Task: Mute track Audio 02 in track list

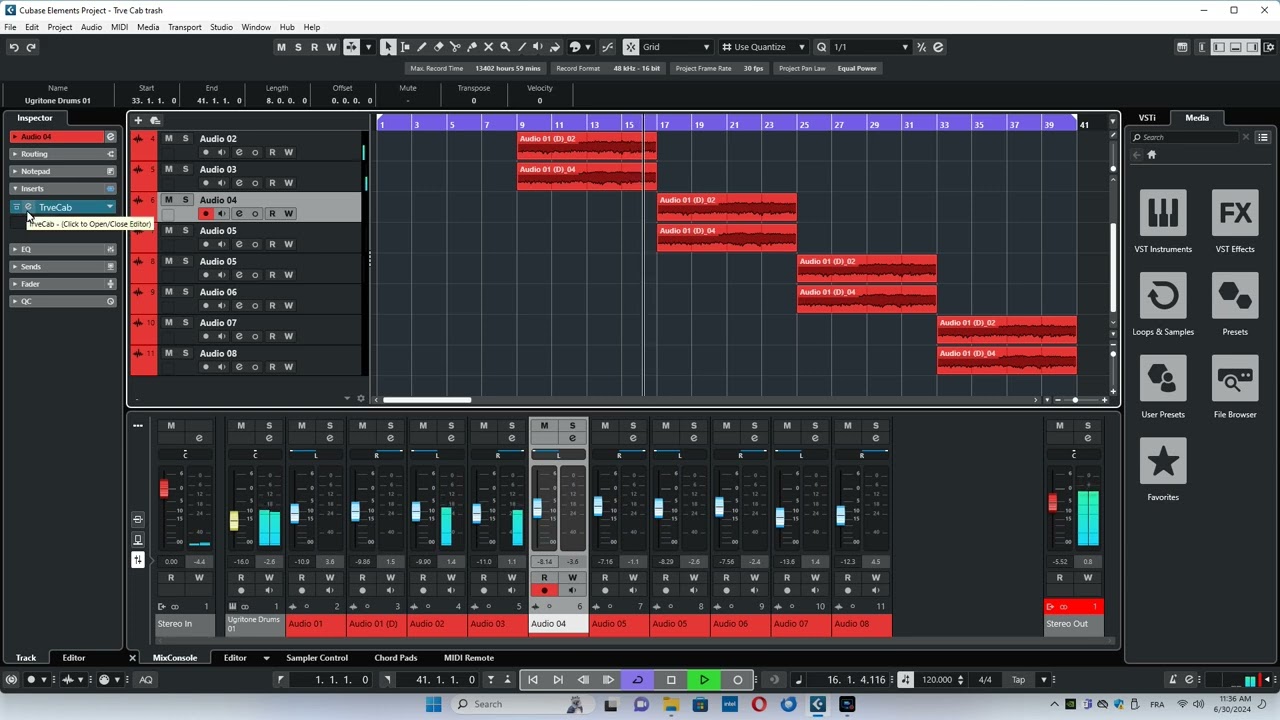Action: (x=168, y=139)
